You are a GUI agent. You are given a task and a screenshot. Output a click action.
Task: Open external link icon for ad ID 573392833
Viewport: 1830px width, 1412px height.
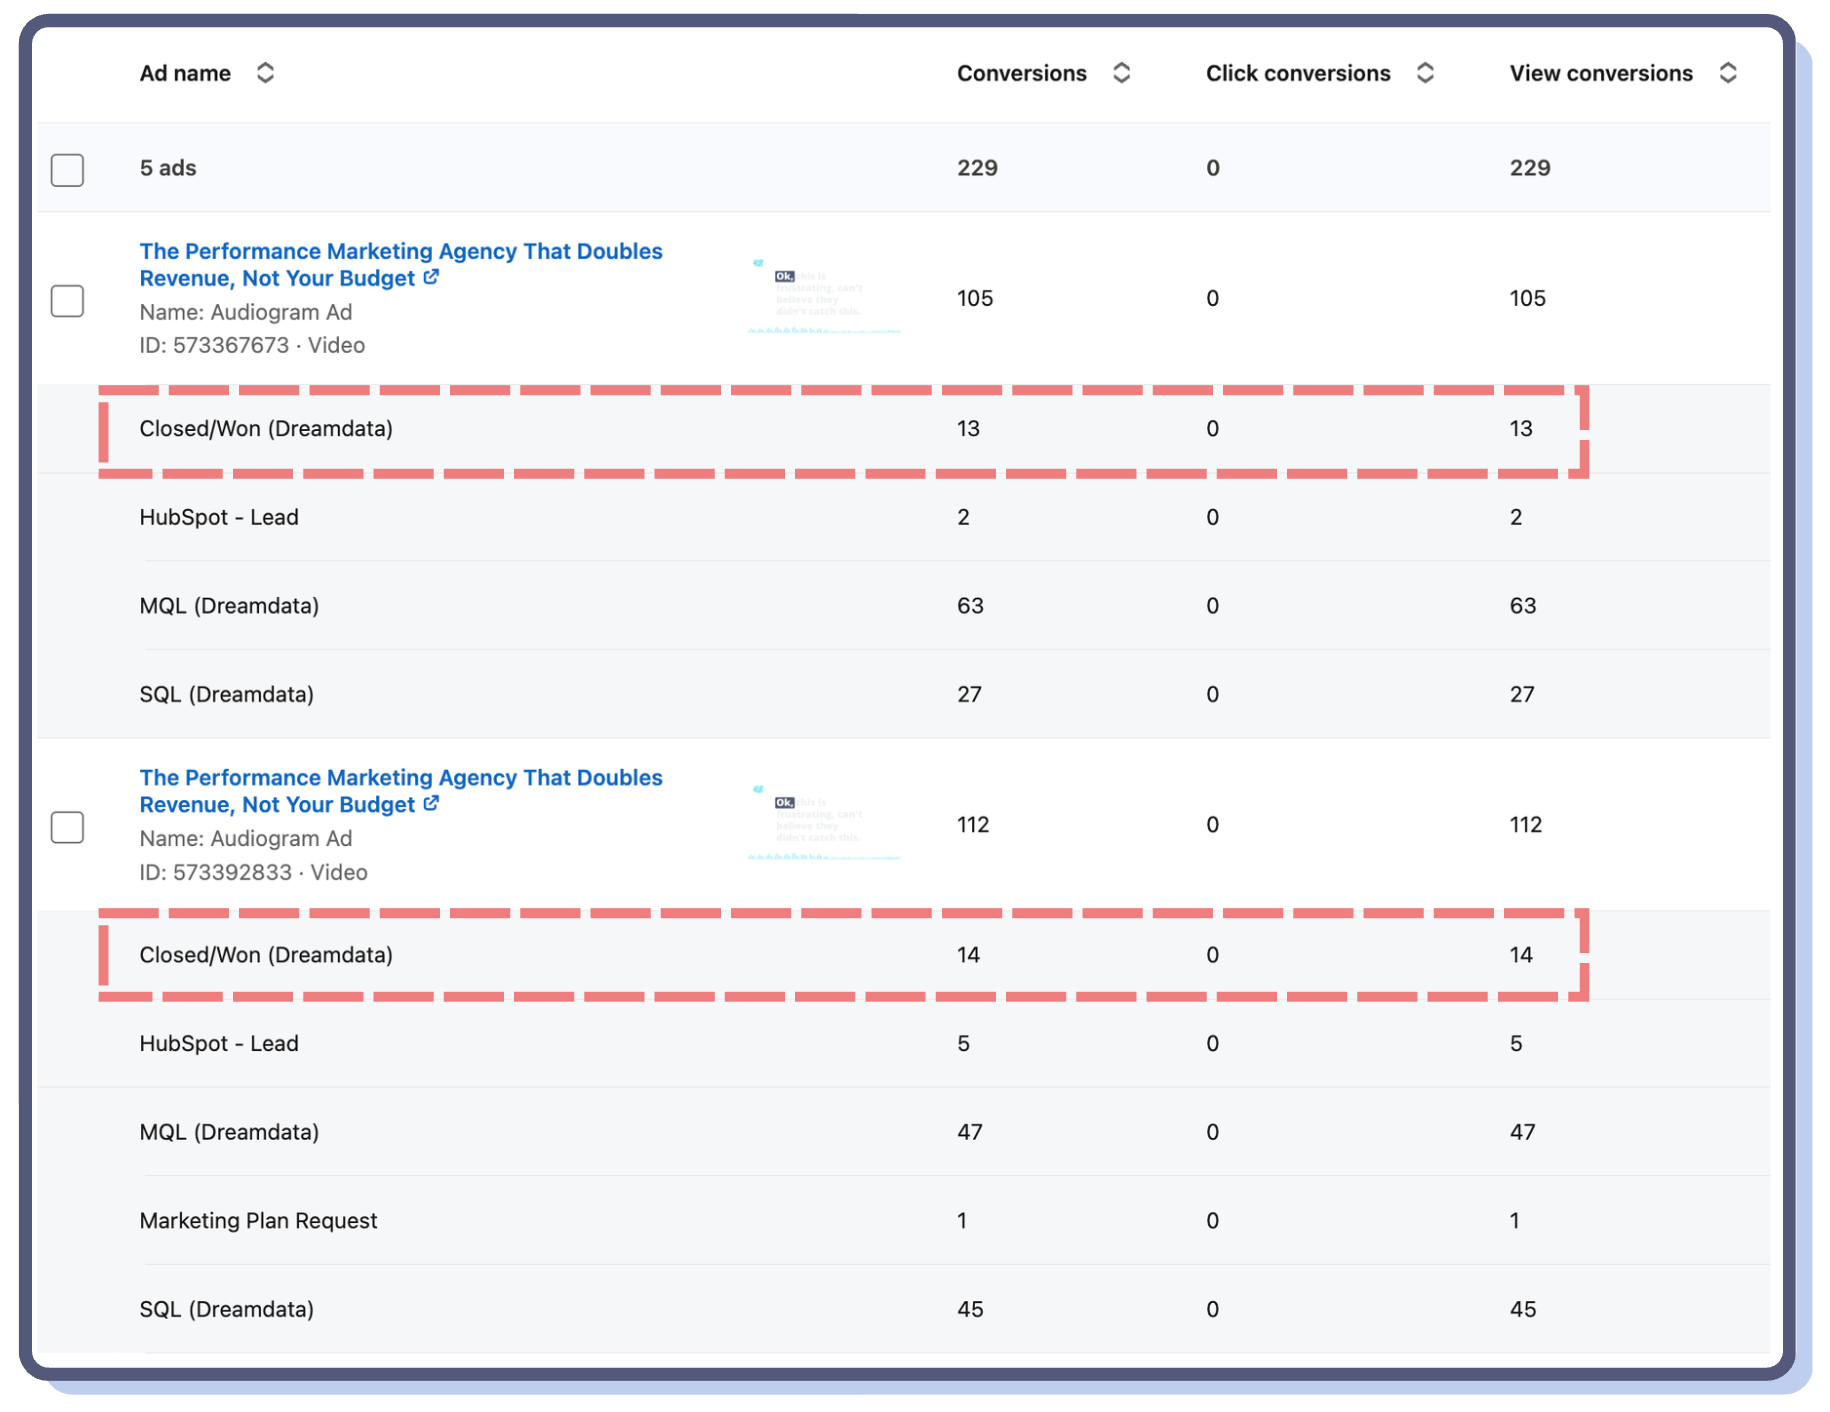coord(431,803)
